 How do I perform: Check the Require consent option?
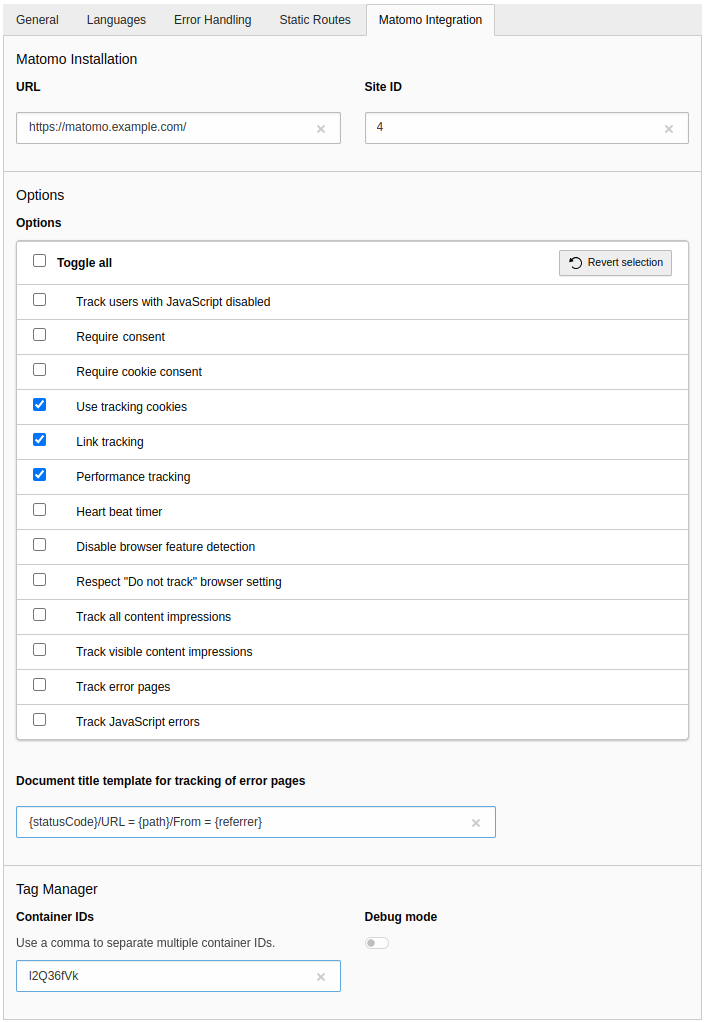point(40,335)
